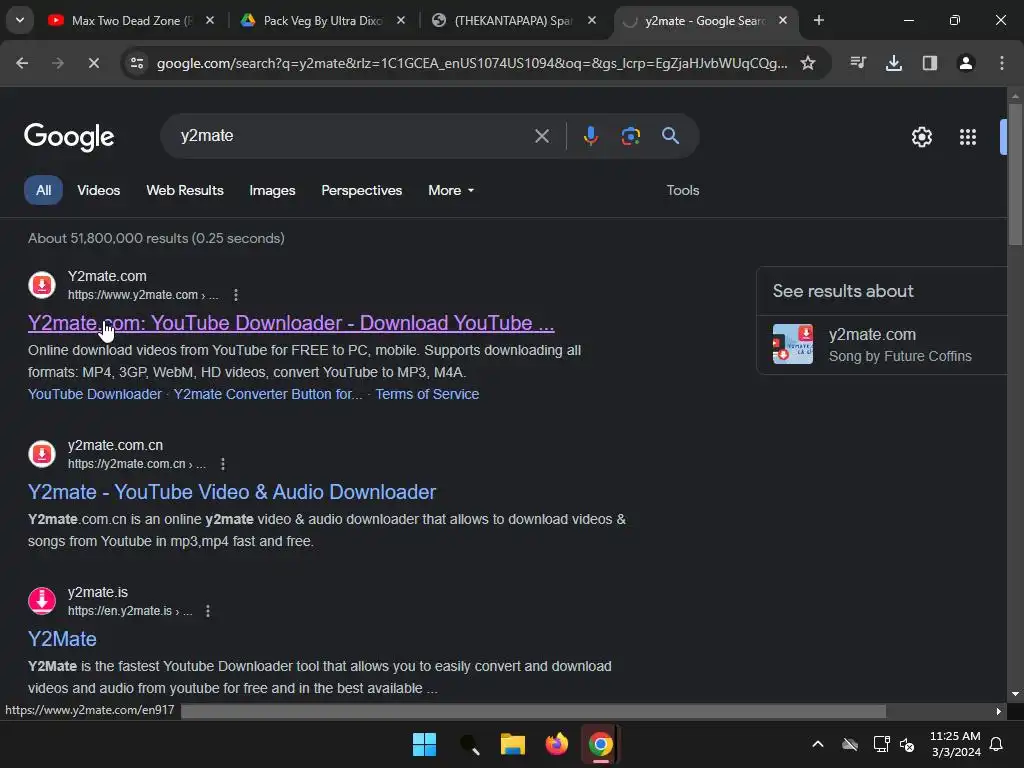Open Chrome downloads icon

[x=894, y=63]
